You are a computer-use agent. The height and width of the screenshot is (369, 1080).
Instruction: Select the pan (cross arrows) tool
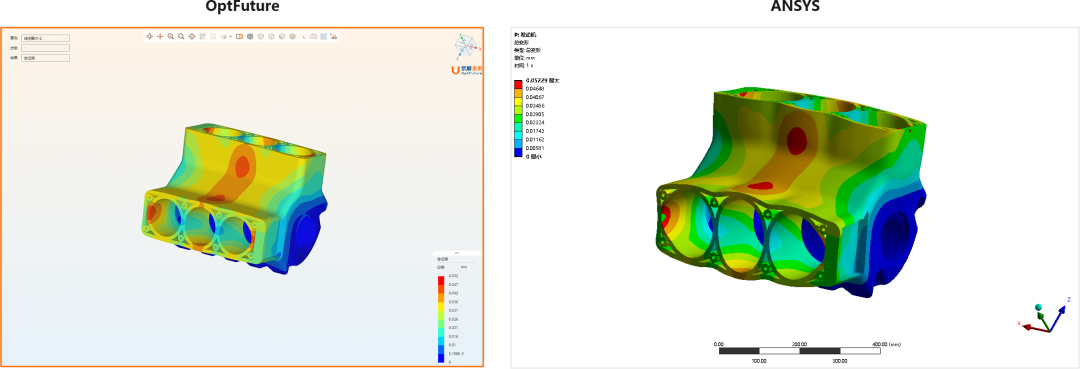(160, 36)
